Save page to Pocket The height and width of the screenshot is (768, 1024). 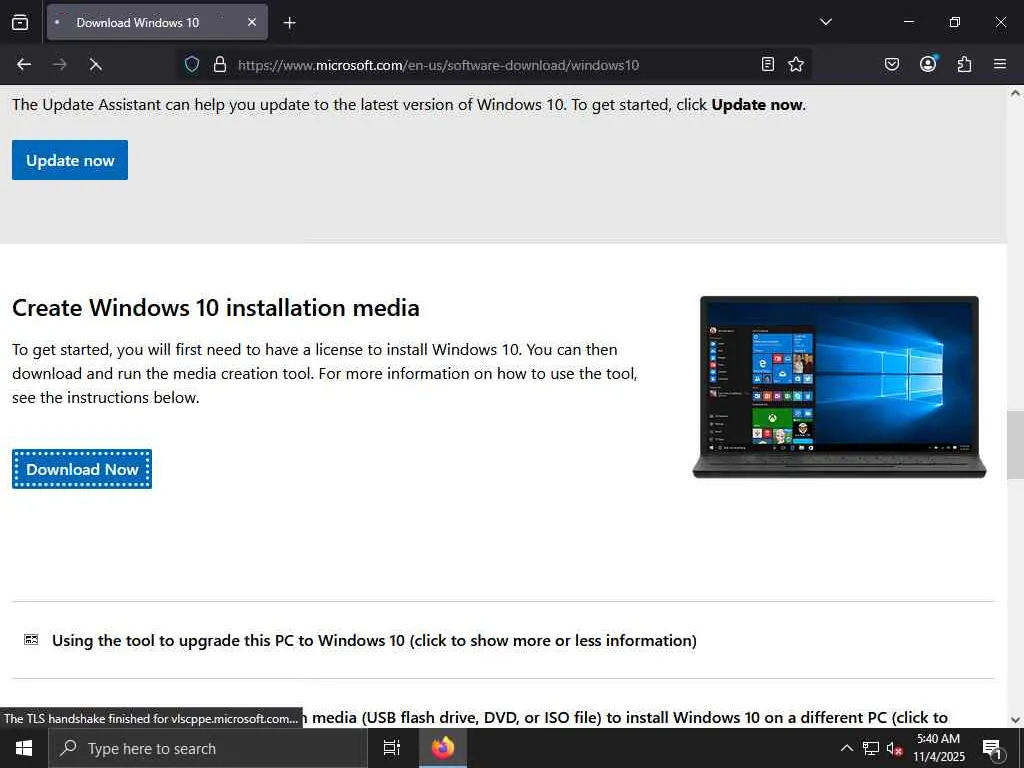click(891, 64)
